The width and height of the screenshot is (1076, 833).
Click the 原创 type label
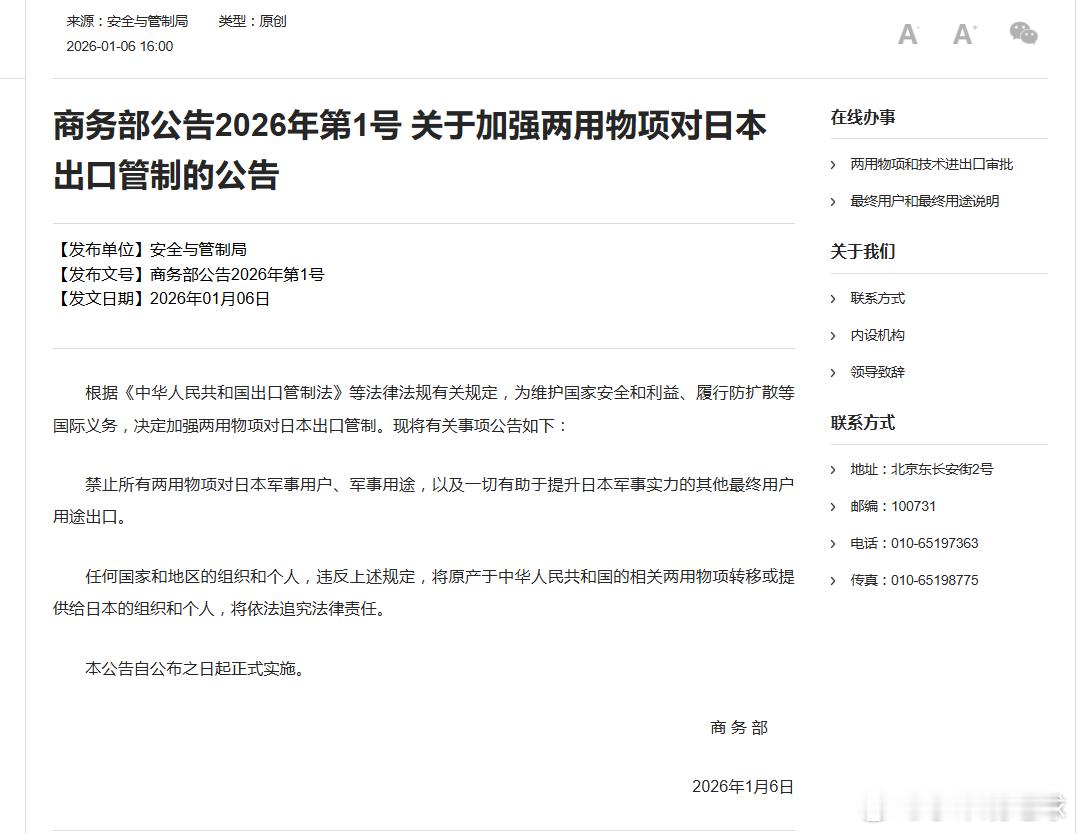click(x=272, y=20)
